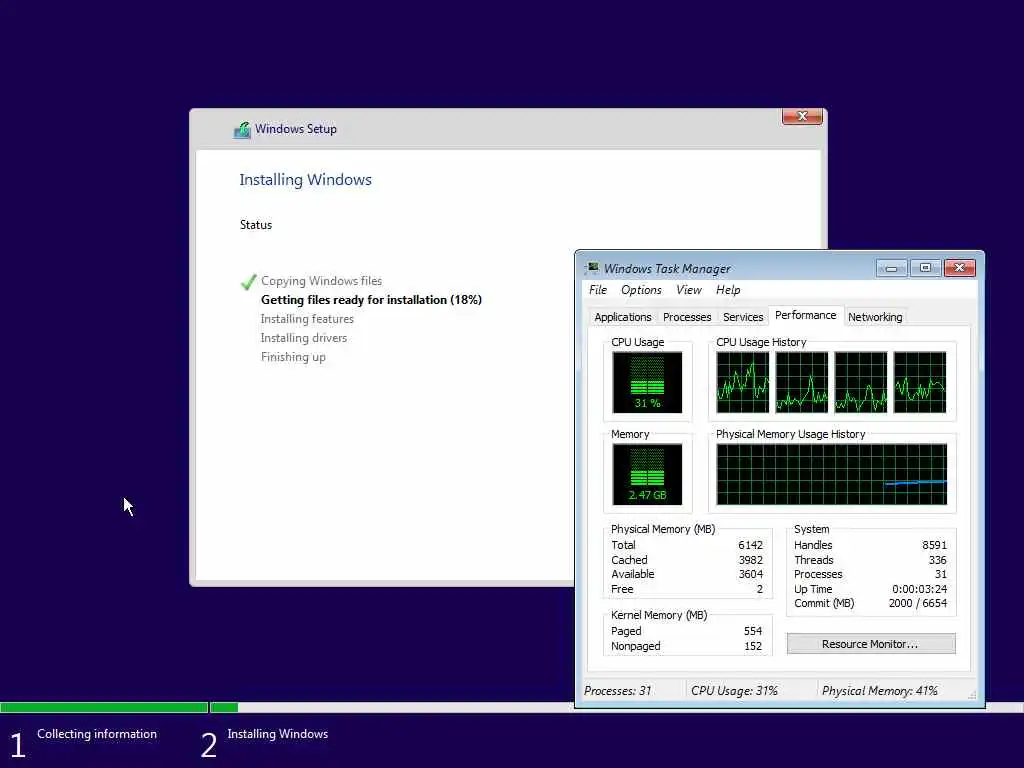Click the Nonpaged kernel memory value 152
Viewport: 1024px width, 768px height.
753,647
